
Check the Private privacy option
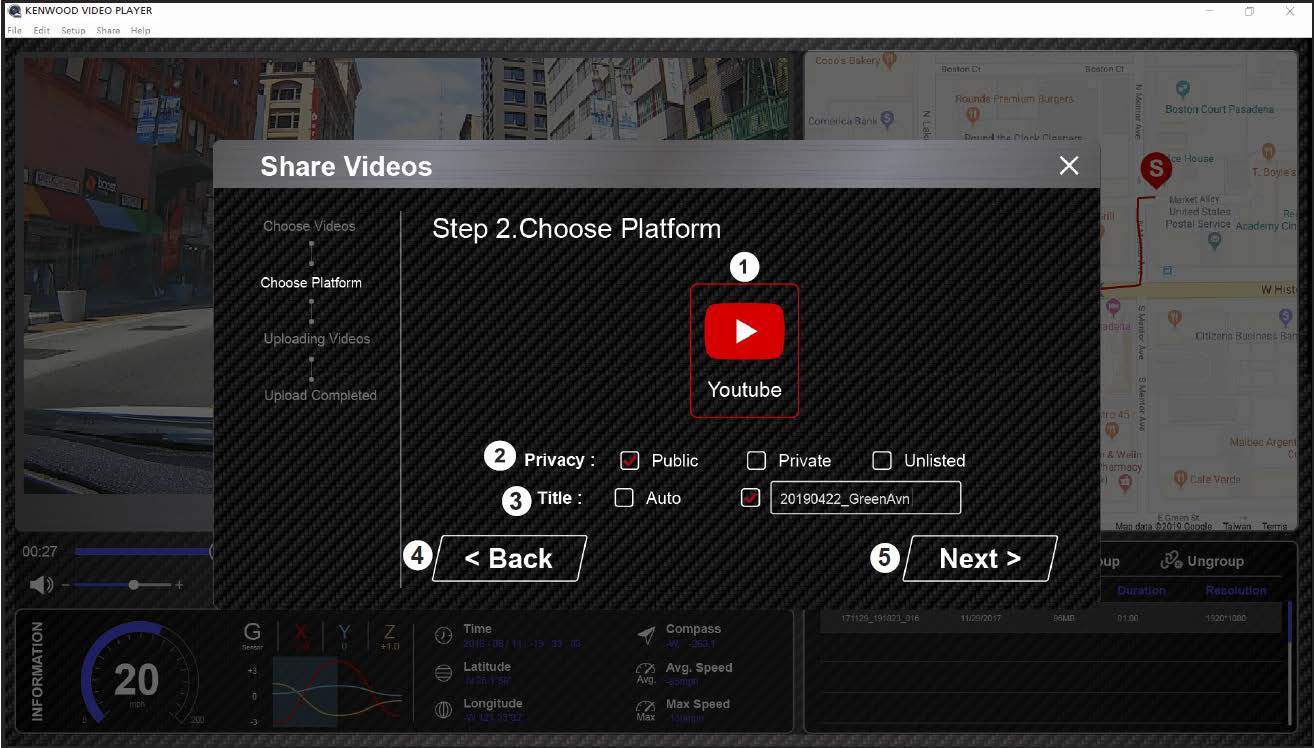pyautogui.click(x=757, y=461)
